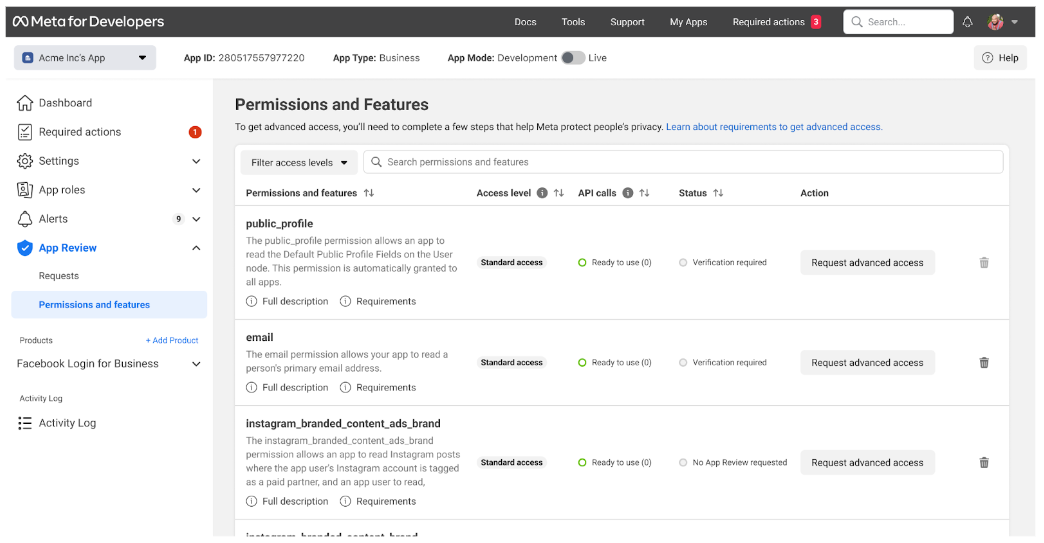Delete the public_profile permission with trash icon

click(984, 263)
